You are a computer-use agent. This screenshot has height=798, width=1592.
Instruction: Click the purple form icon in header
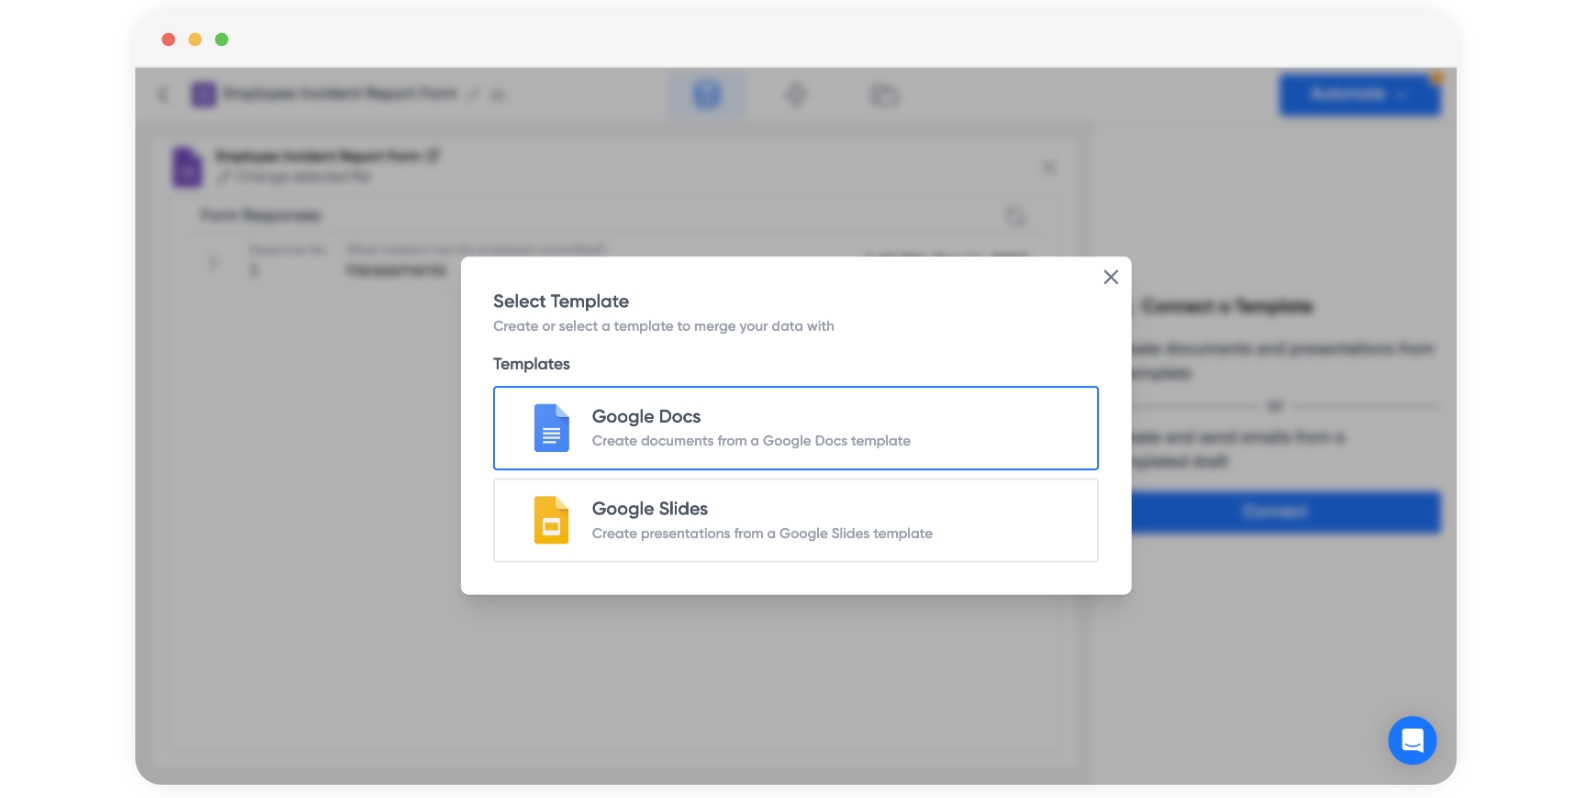(x=204, y=94)
